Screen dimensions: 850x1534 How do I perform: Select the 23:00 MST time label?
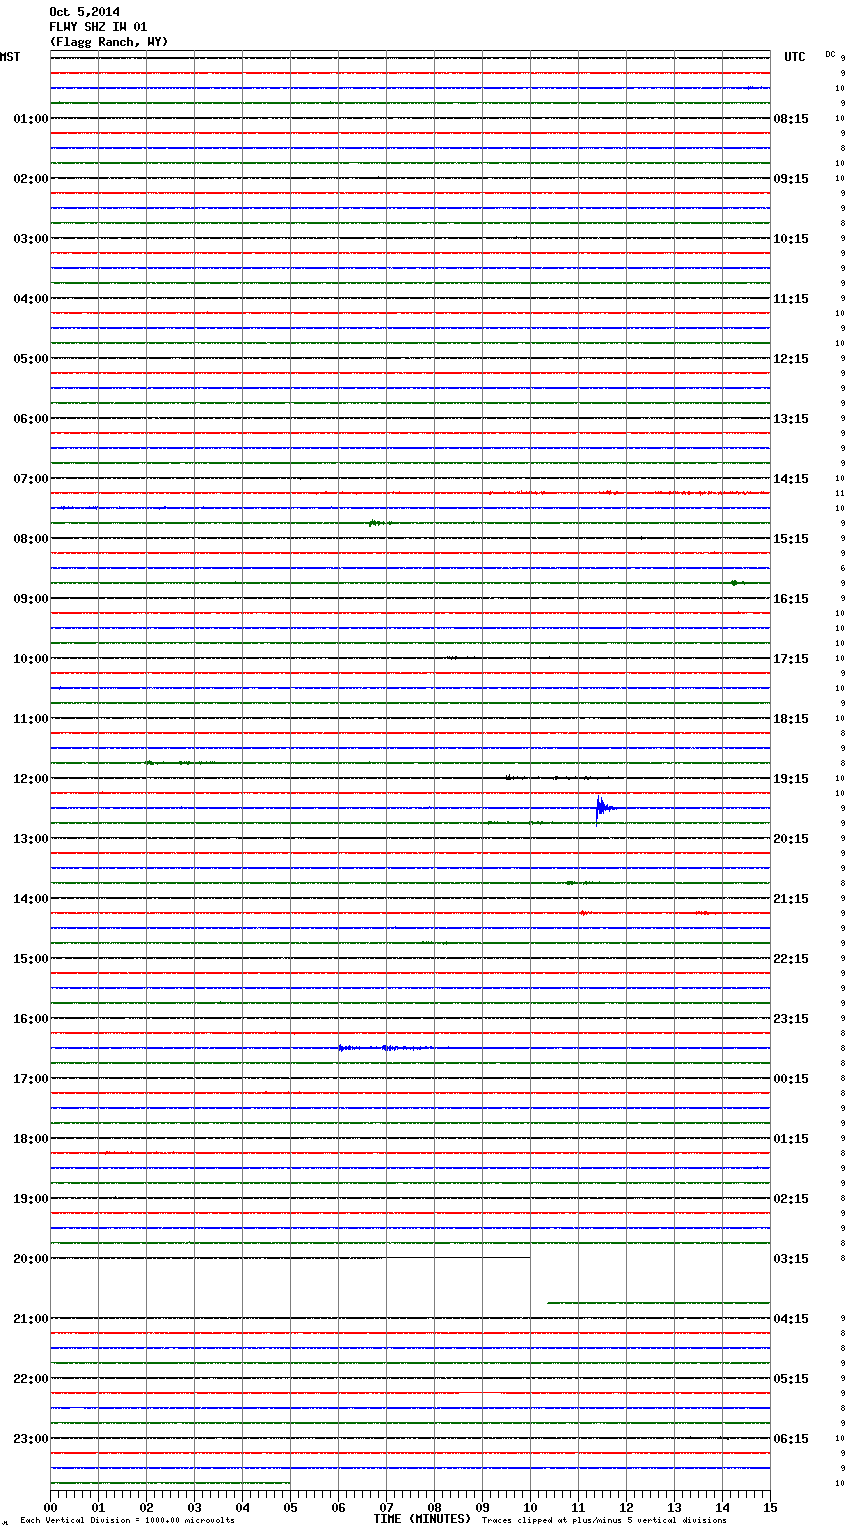[x=30, y=1439]
